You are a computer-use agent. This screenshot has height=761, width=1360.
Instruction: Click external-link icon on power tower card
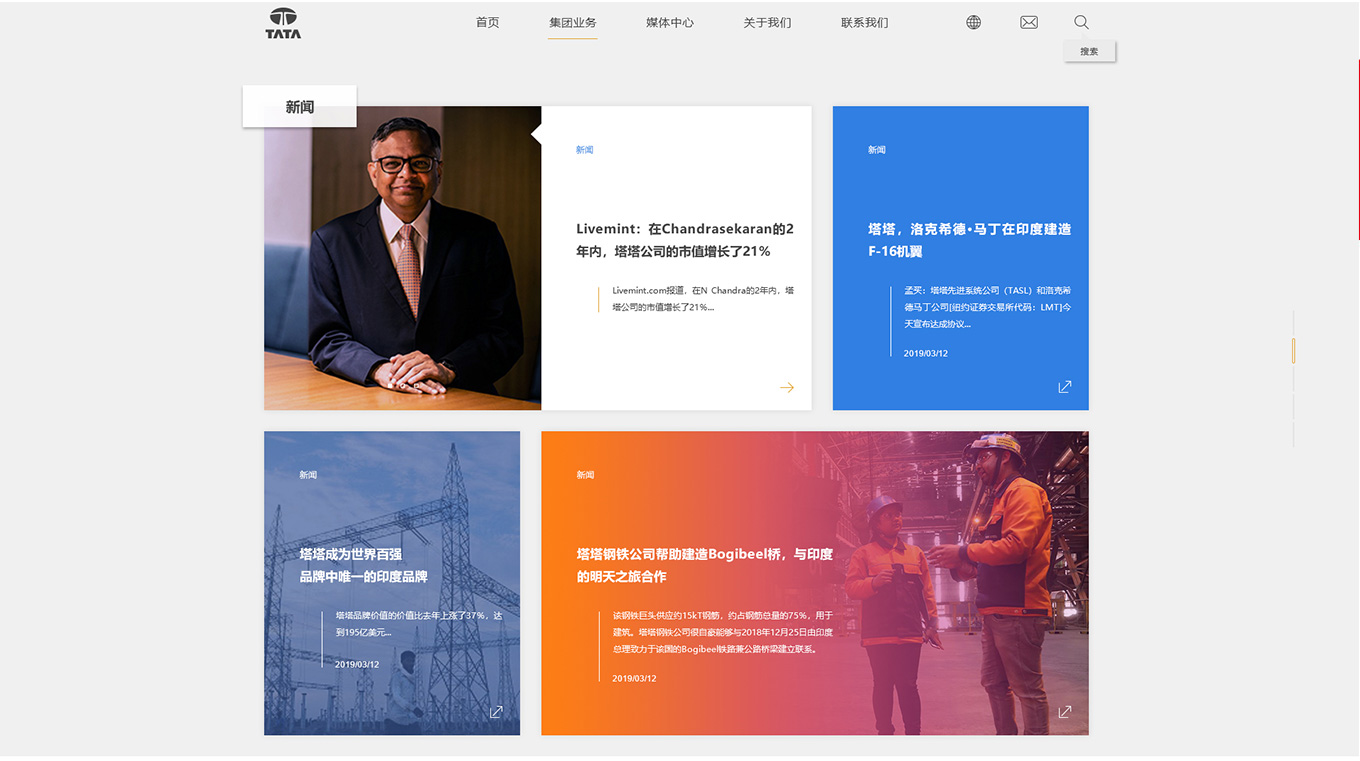pos(496,712)
